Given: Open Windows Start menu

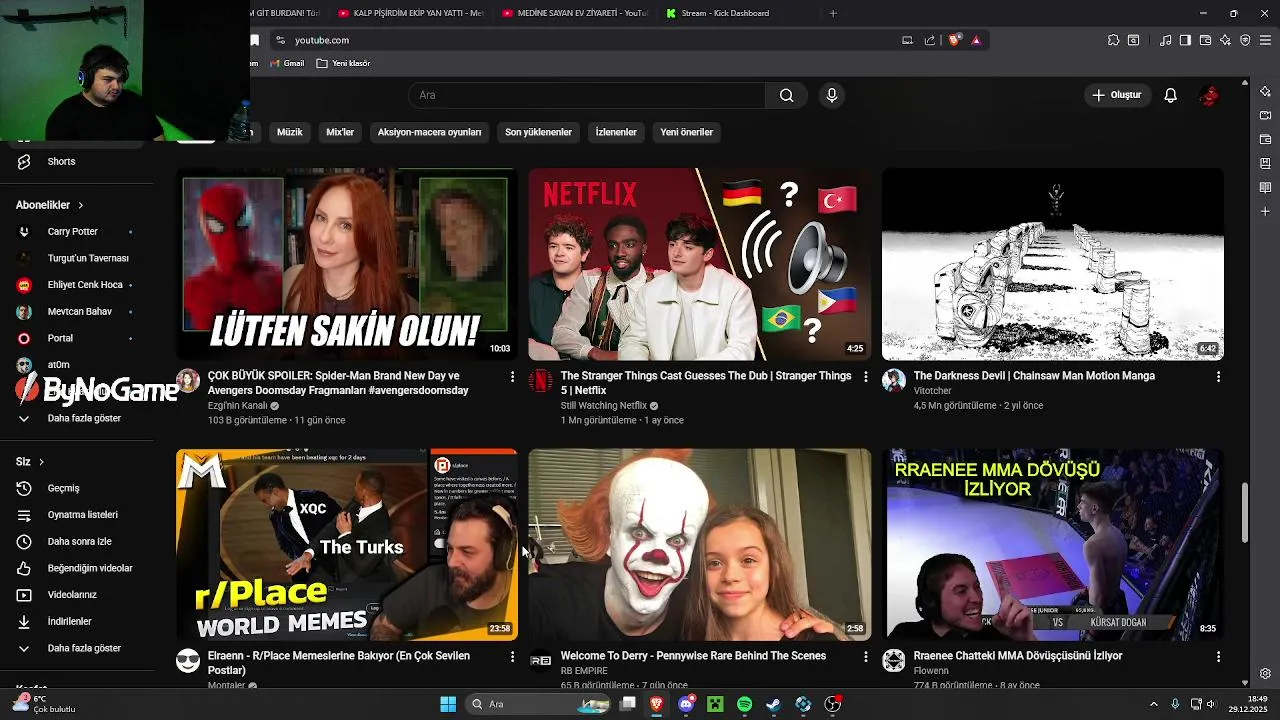Looking at the screenshot, I should click(448, 704).
